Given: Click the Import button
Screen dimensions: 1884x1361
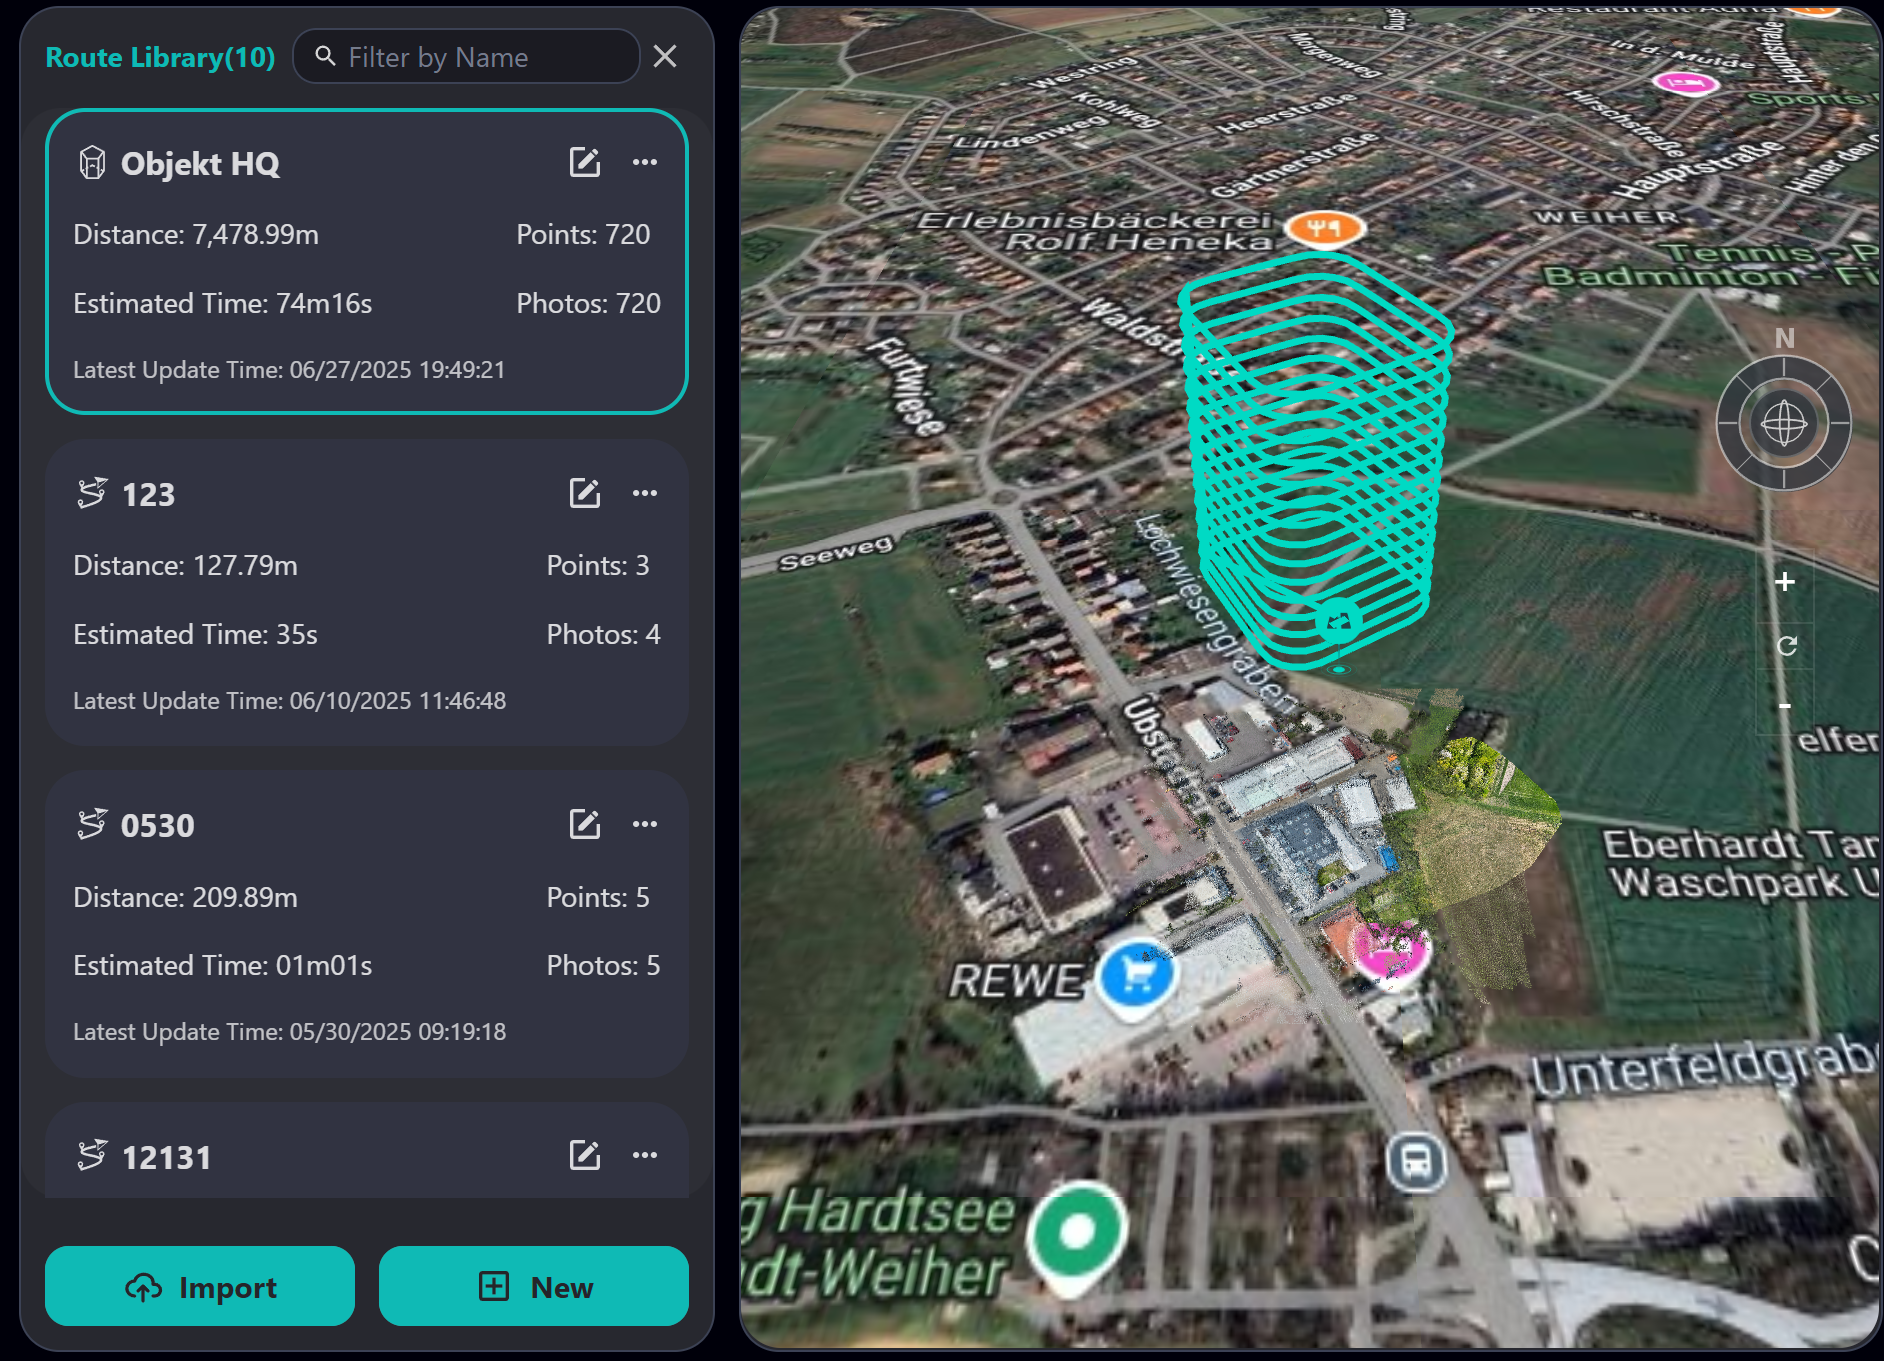Looking at the screenshot, I should click(200, 1286).
